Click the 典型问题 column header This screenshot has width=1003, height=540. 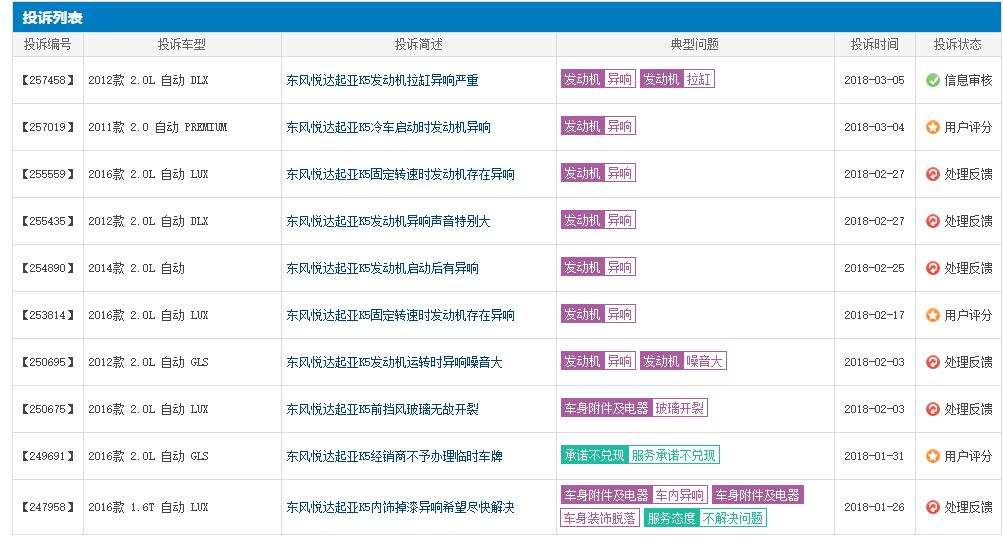tap(695, 44)
